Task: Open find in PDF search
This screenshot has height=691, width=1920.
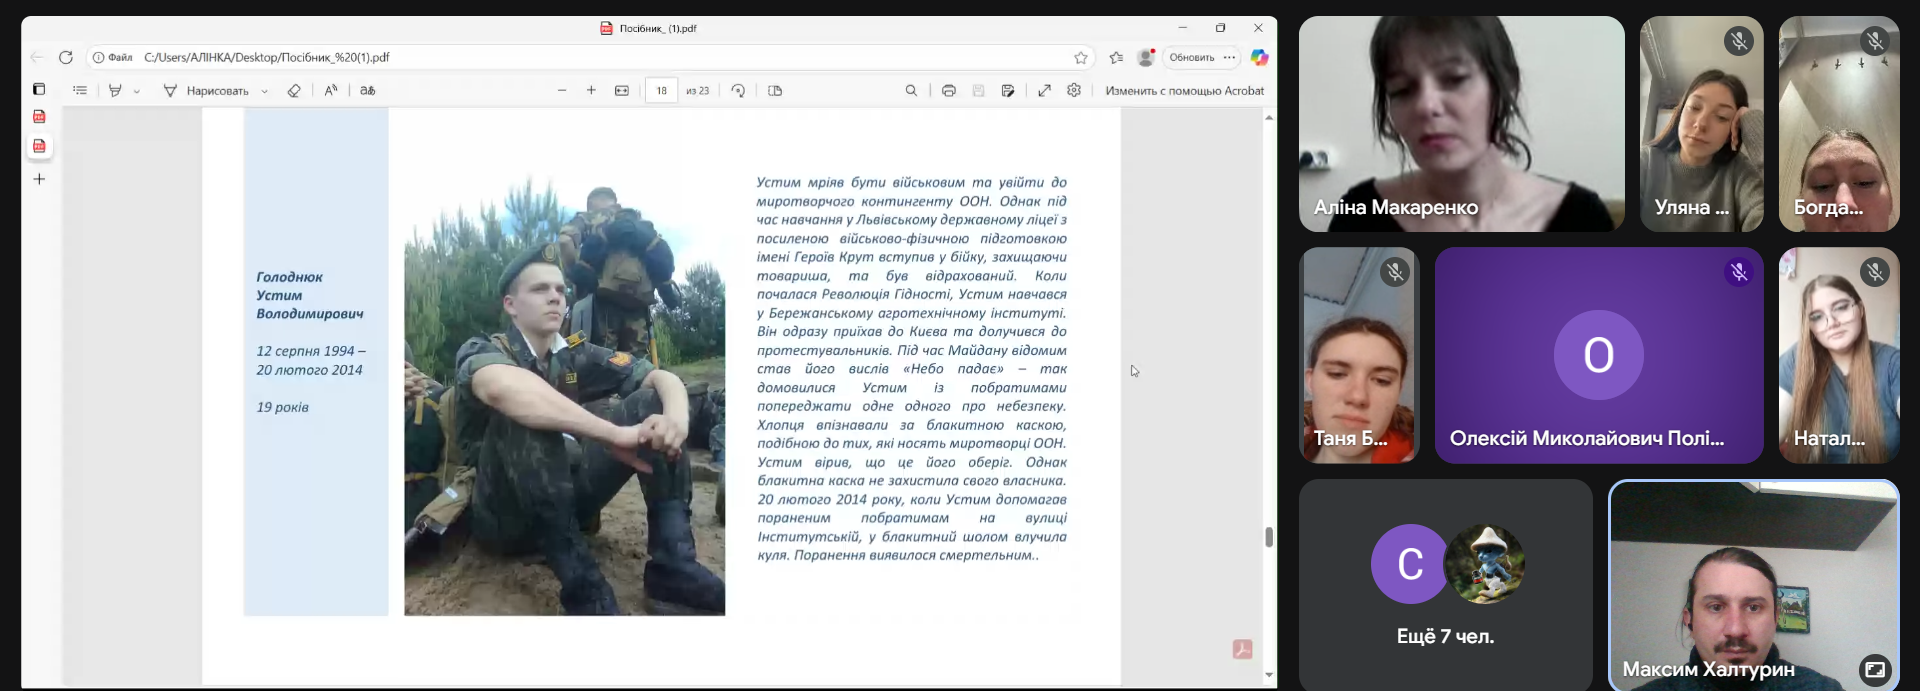Action: (x=911, y=91)
